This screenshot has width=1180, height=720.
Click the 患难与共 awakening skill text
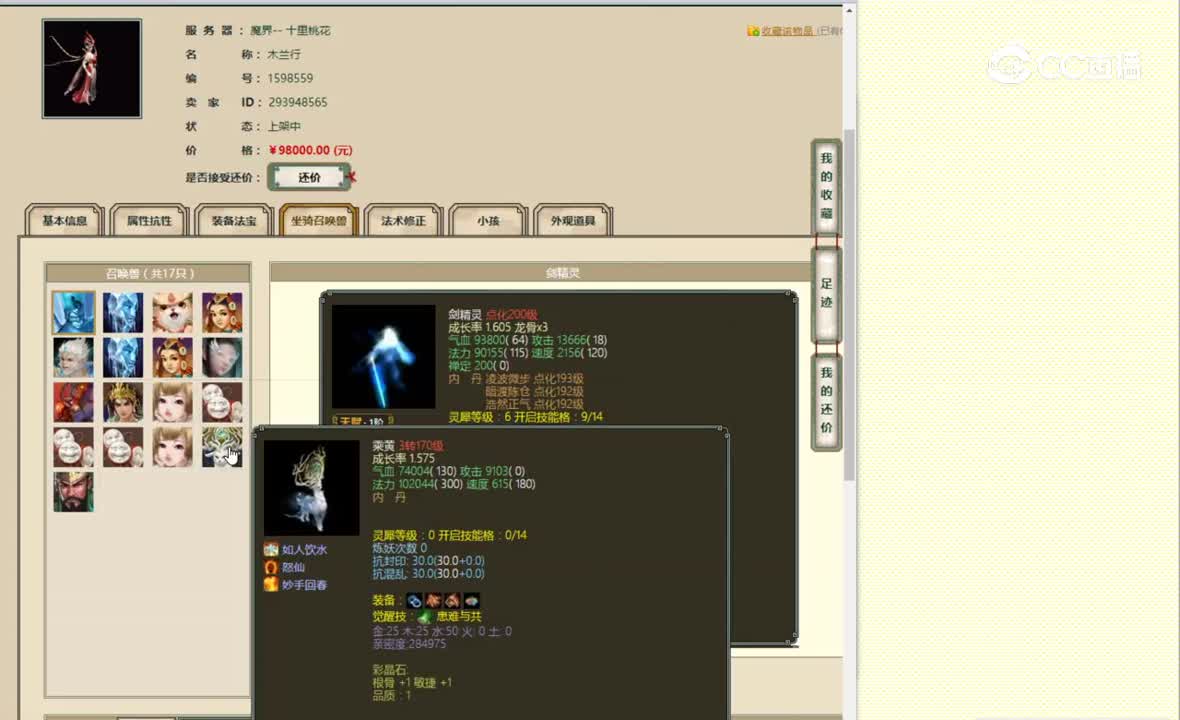pos(458,617)
